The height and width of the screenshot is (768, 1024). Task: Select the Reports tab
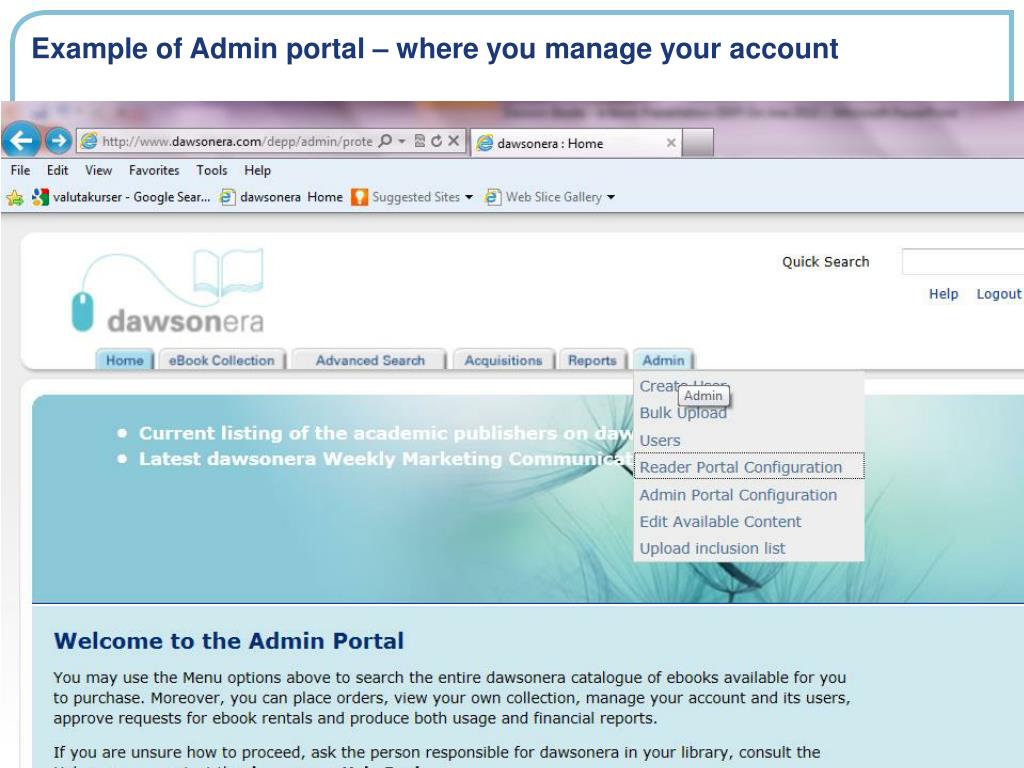[592, 360]
